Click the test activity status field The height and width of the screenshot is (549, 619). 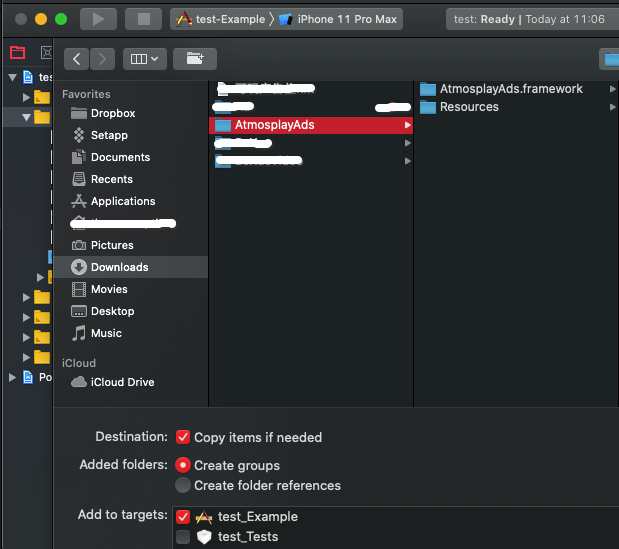[532, 19]
